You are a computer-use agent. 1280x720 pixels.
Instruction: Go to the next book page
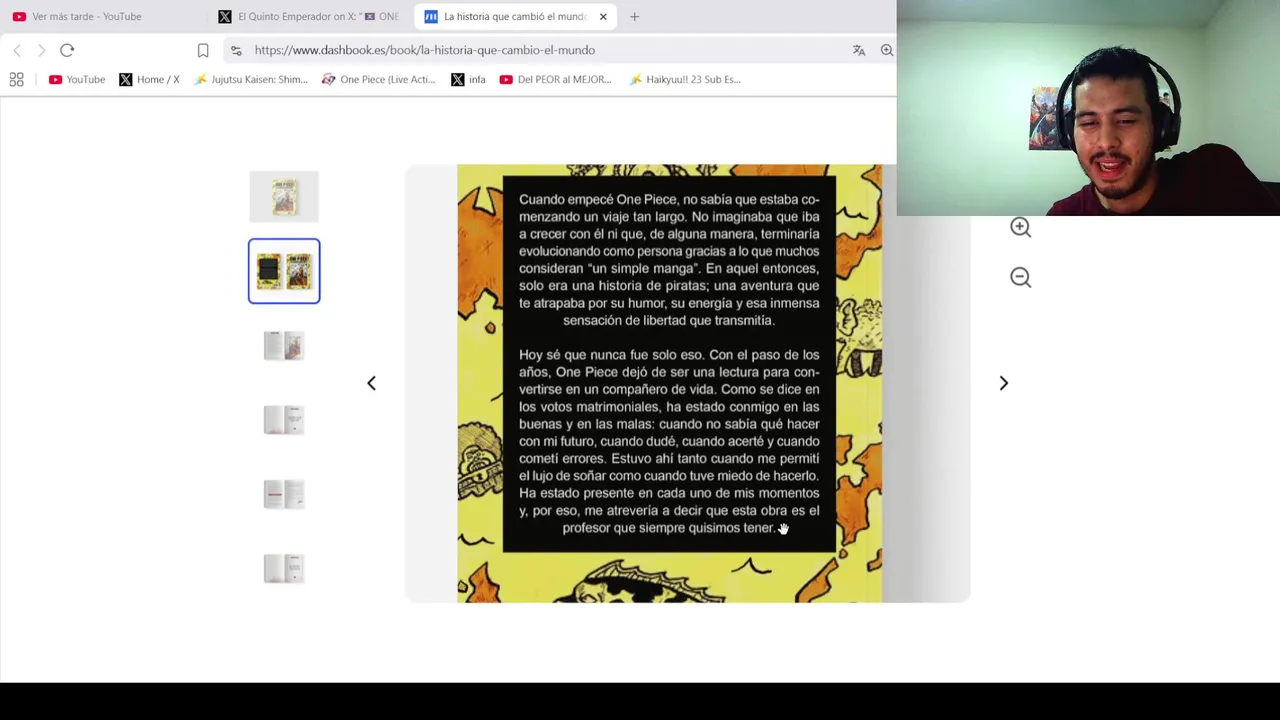coord(1004,383)
